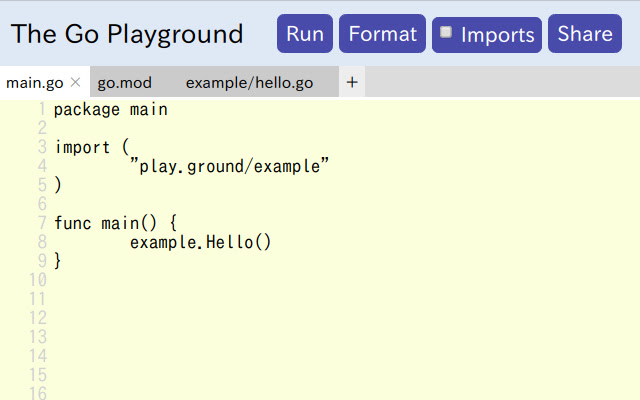Screen dimensions: 640x400
Task: Click the closing brace on line 9
Action: coord(58,261)
